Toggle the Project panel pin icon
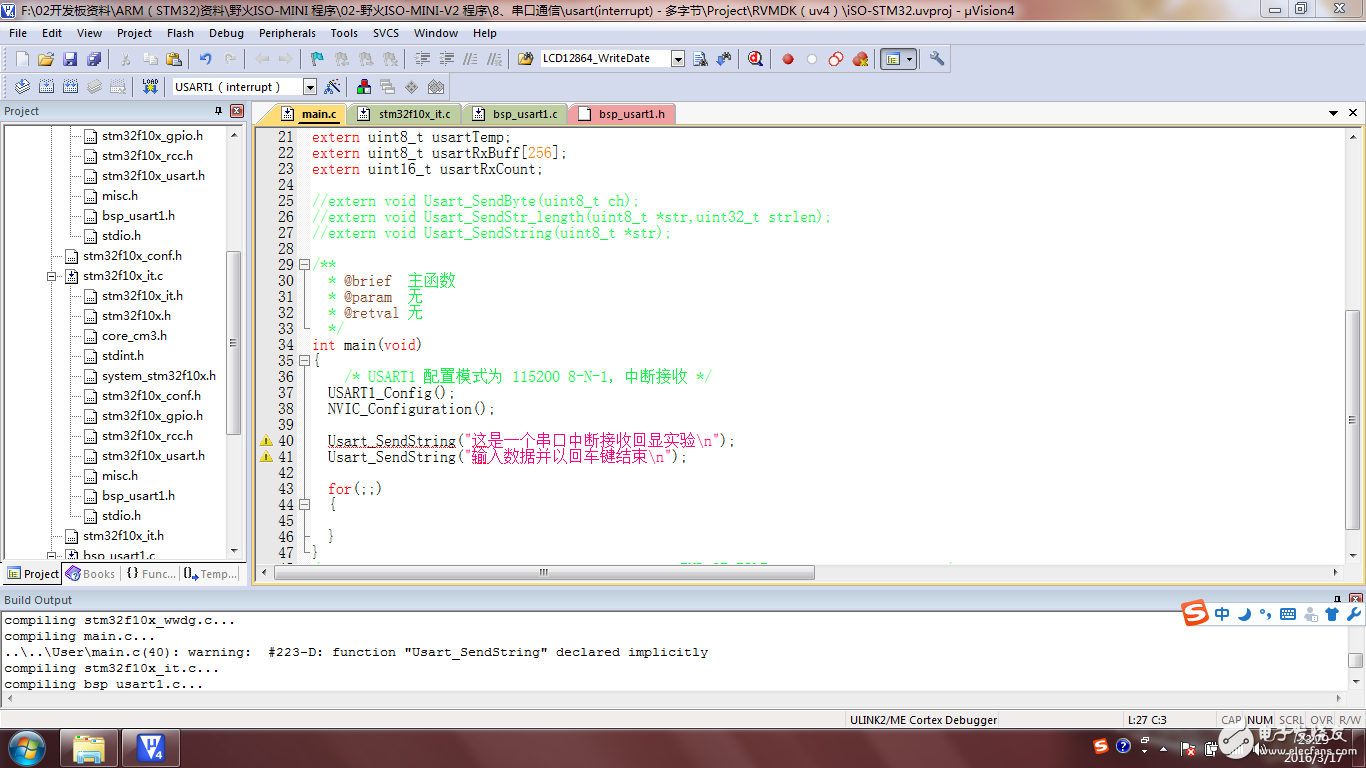Viewport: 1366px width, 768px height. pyautogui.click(x=218, y=111)
